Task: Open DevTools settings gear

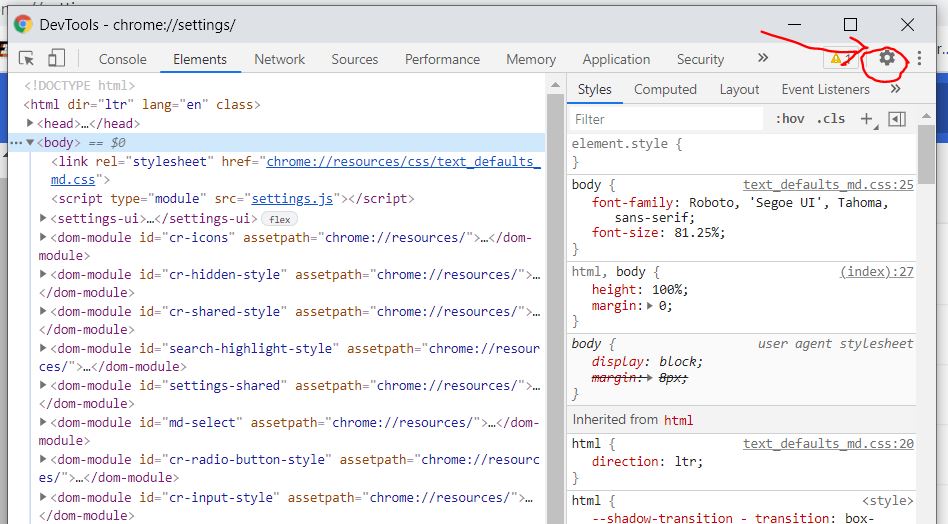Action: pyautogui.click(x=886, y=58)
